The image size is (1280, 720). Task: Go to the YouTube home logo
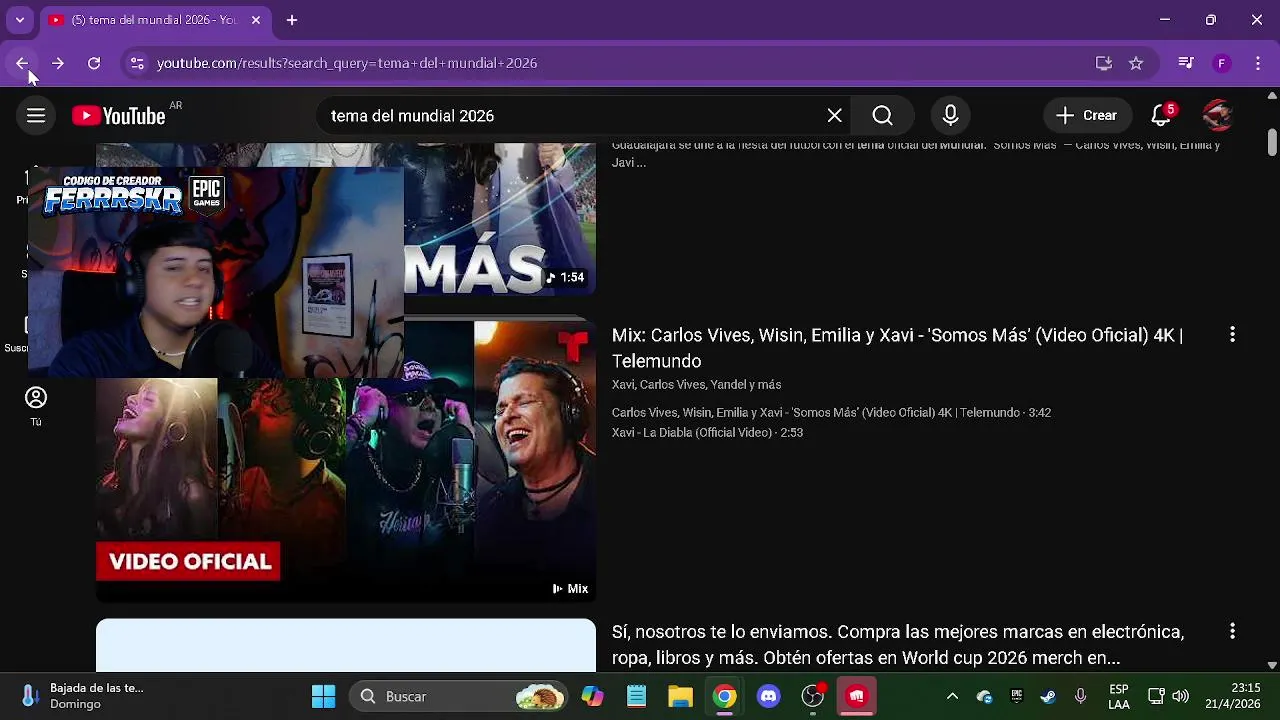(x=118, y=116)
